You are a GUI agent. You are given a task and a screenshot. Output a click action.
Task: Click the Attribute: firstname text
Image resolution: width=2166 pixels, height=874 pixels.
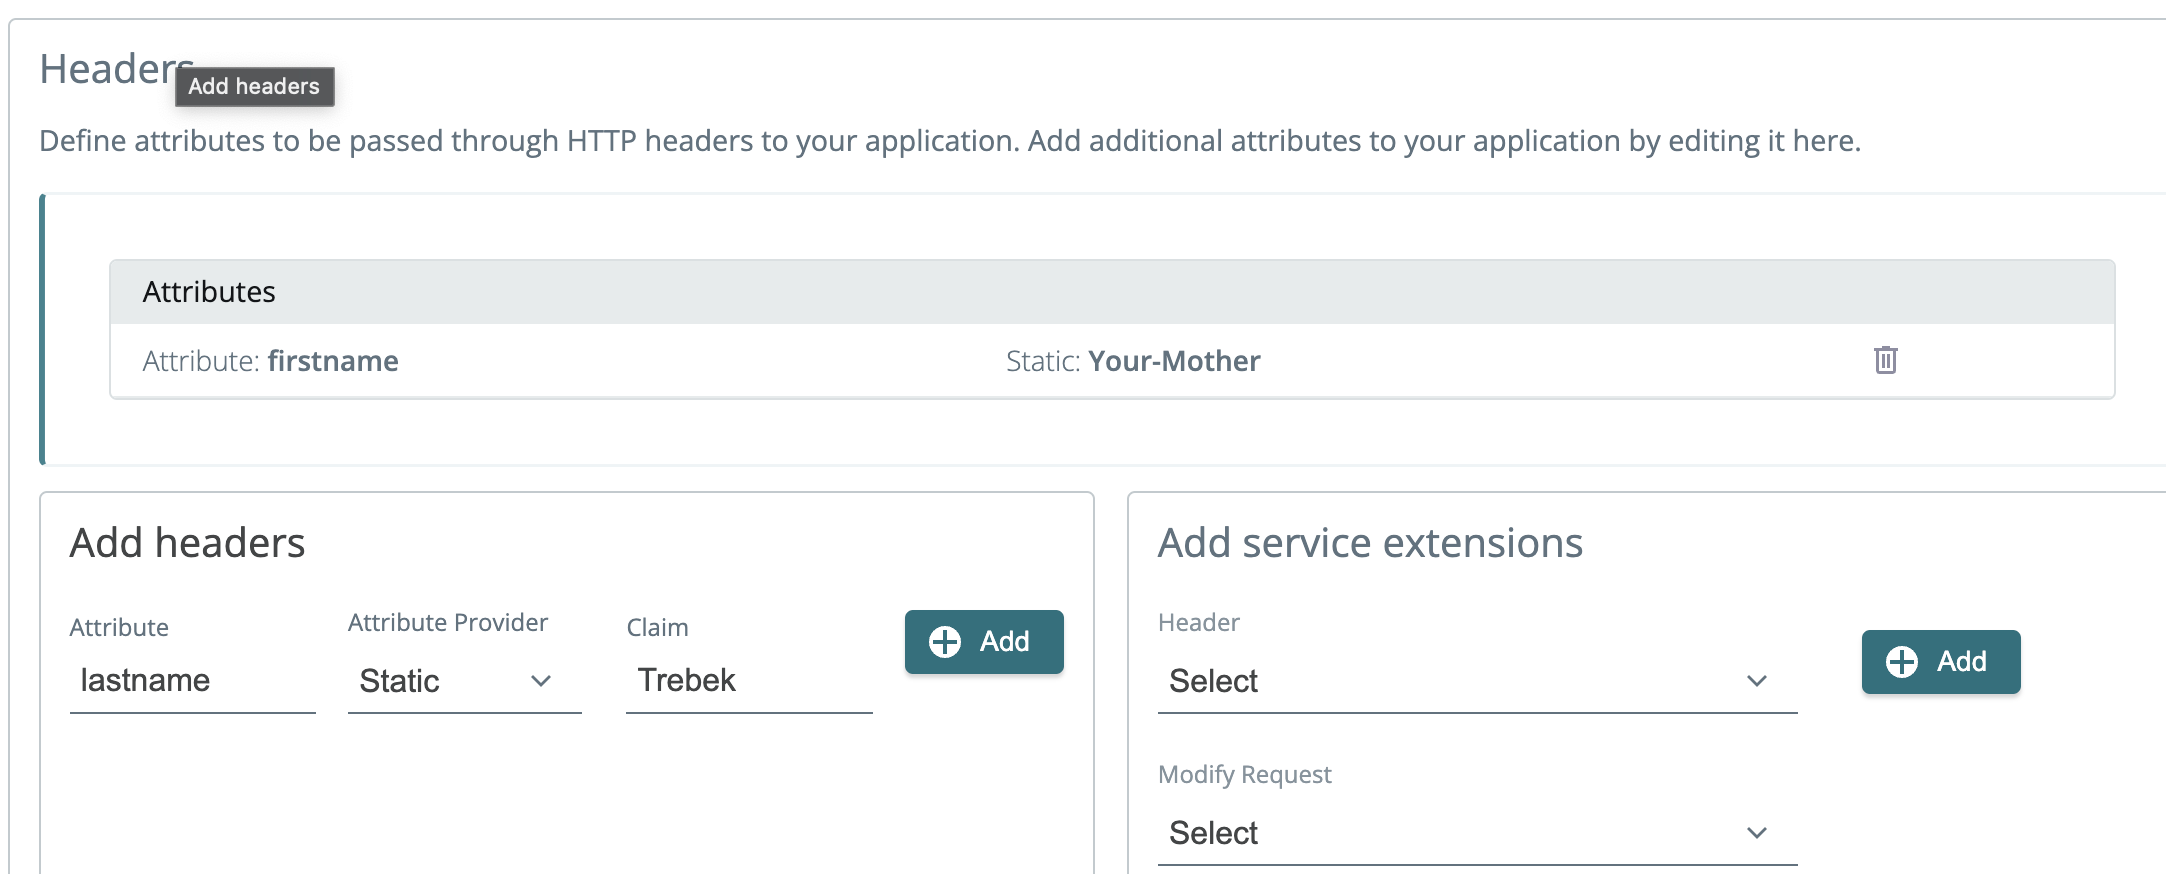270,361
